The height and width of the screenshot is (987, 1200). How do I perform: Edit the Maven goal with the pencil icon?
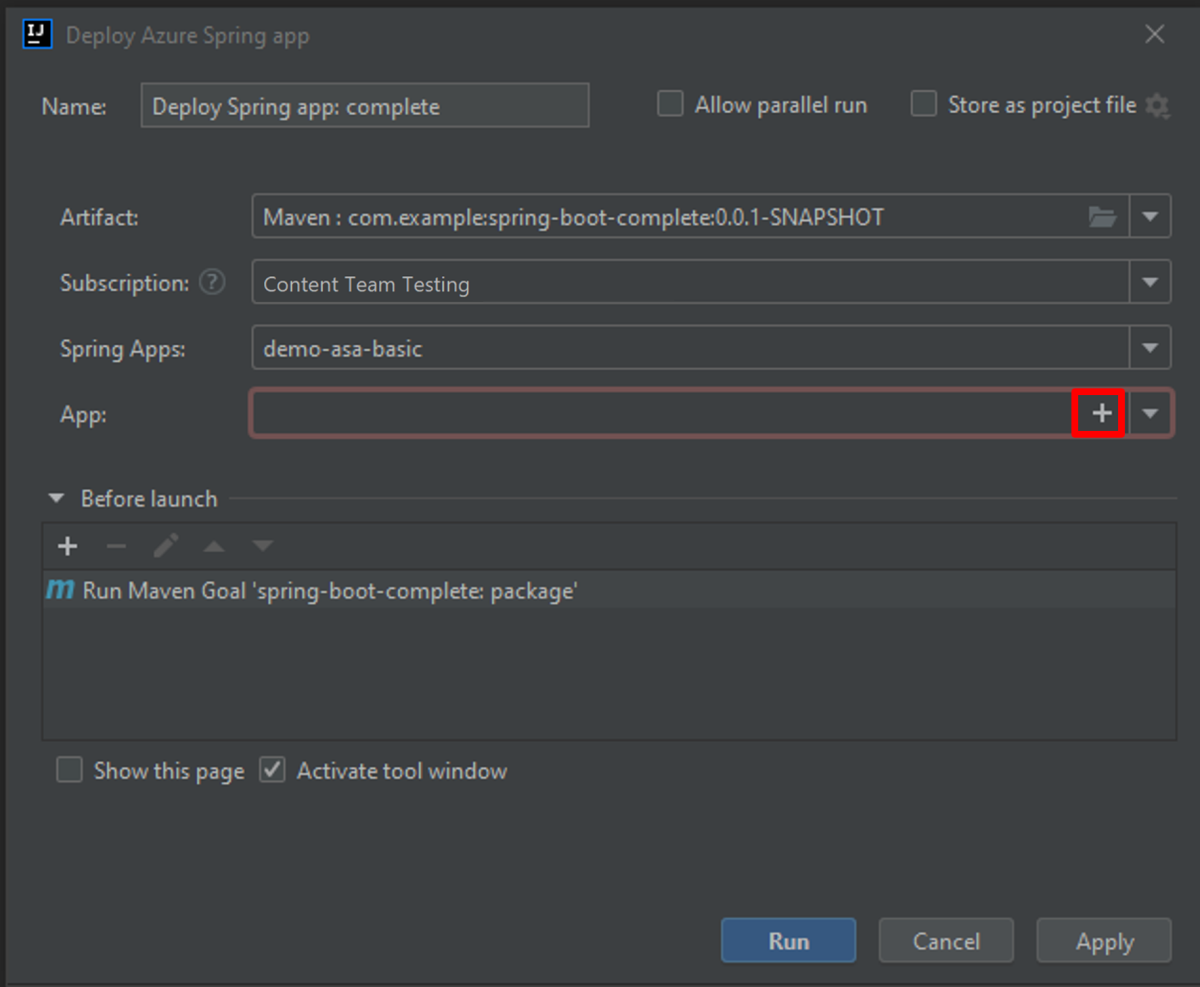166,546
